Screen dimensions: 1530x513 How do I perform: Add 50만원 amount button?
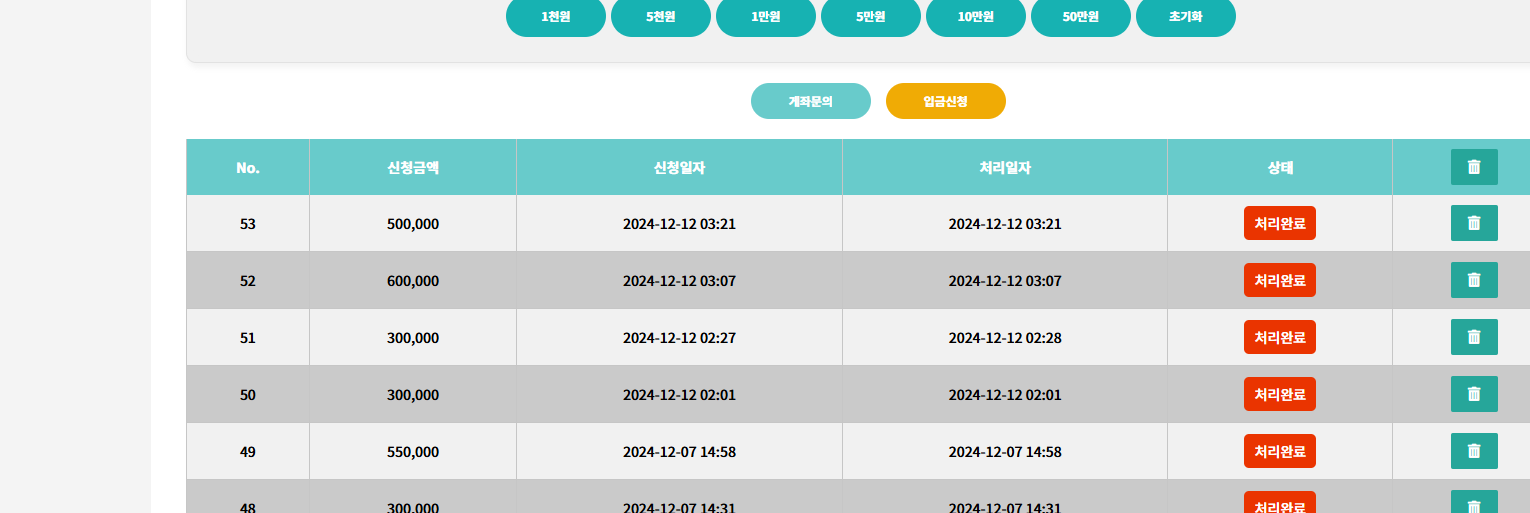point(1081,17)
